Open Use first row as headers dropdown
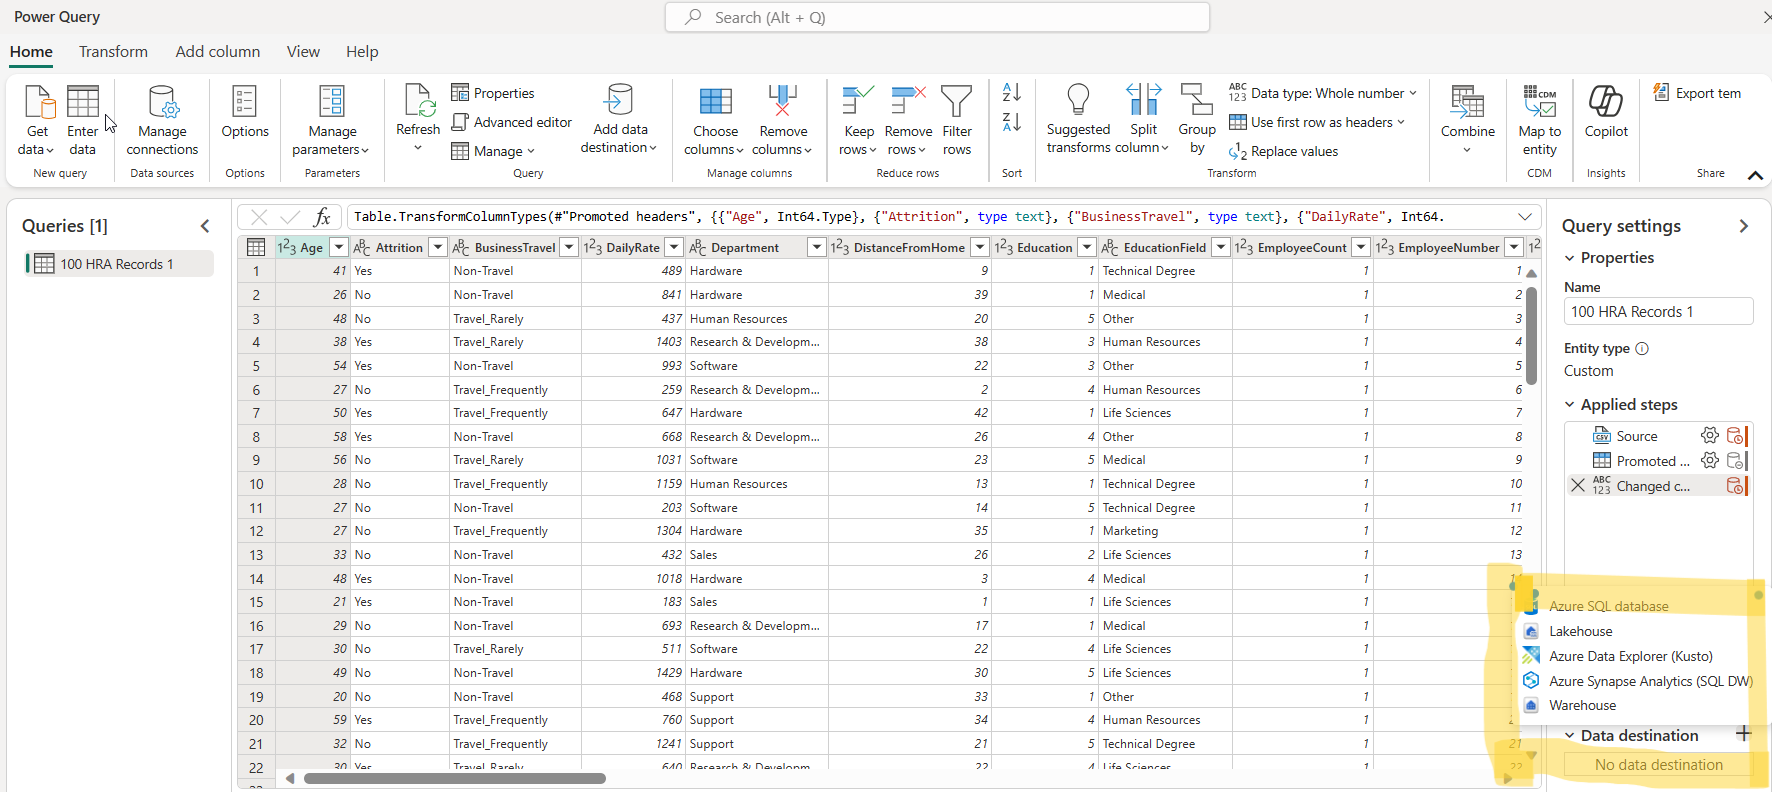 click(1317, 122)
